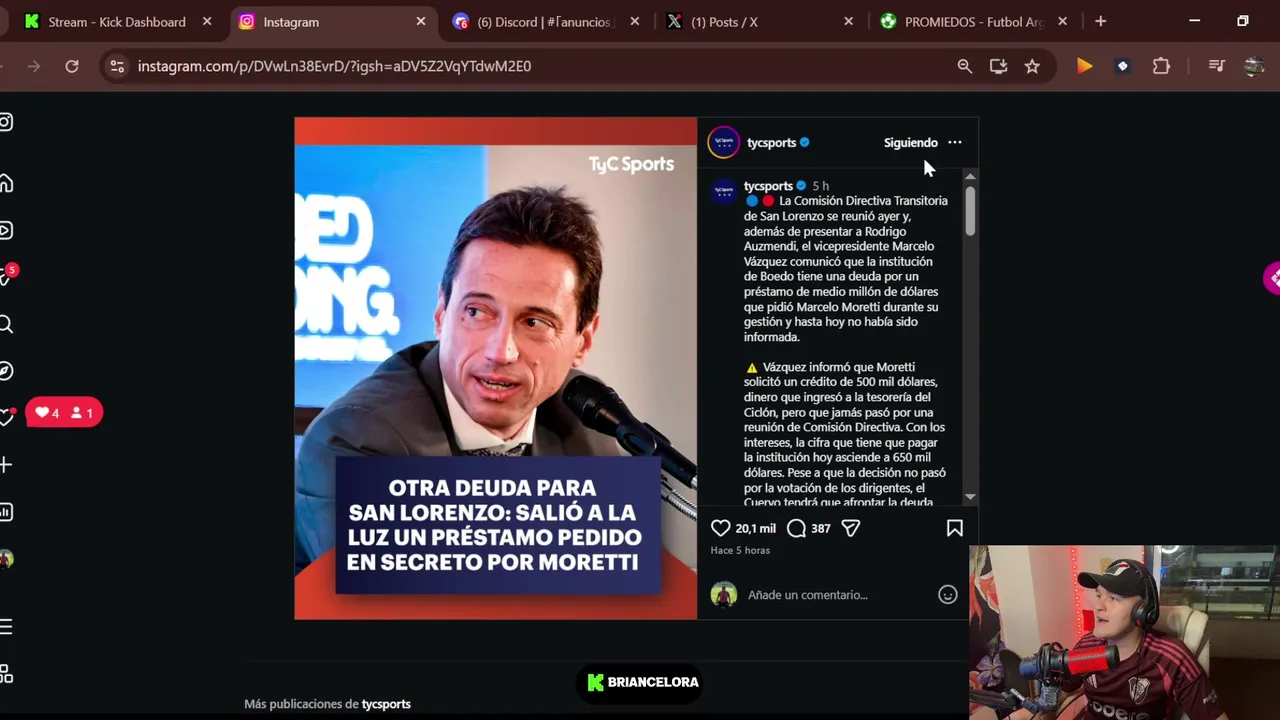Close the Discord tab
This screenshot has width=1280, height=720.
click(635, 21)
